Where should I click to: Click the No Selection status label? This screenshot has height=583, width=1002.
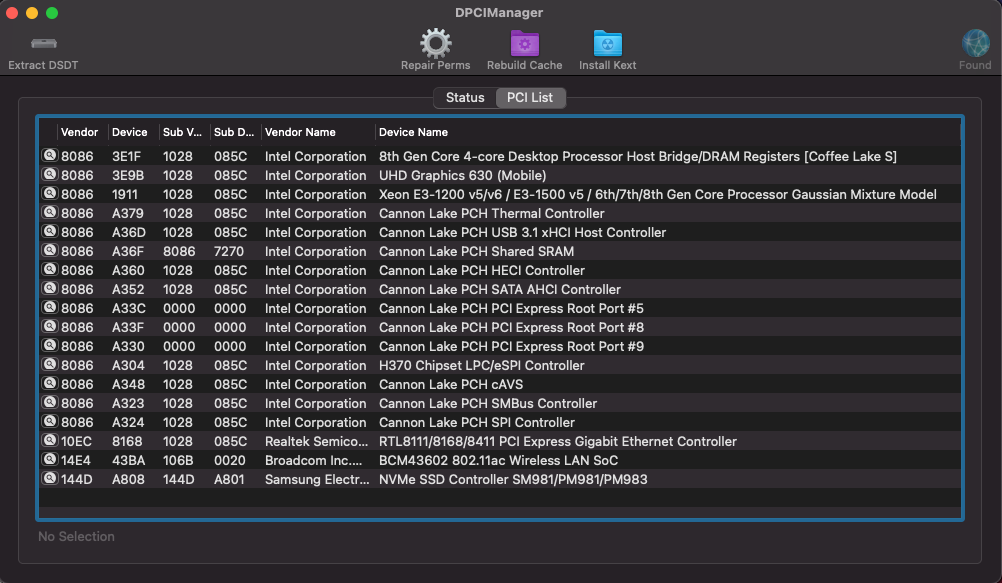coord(76,536)
